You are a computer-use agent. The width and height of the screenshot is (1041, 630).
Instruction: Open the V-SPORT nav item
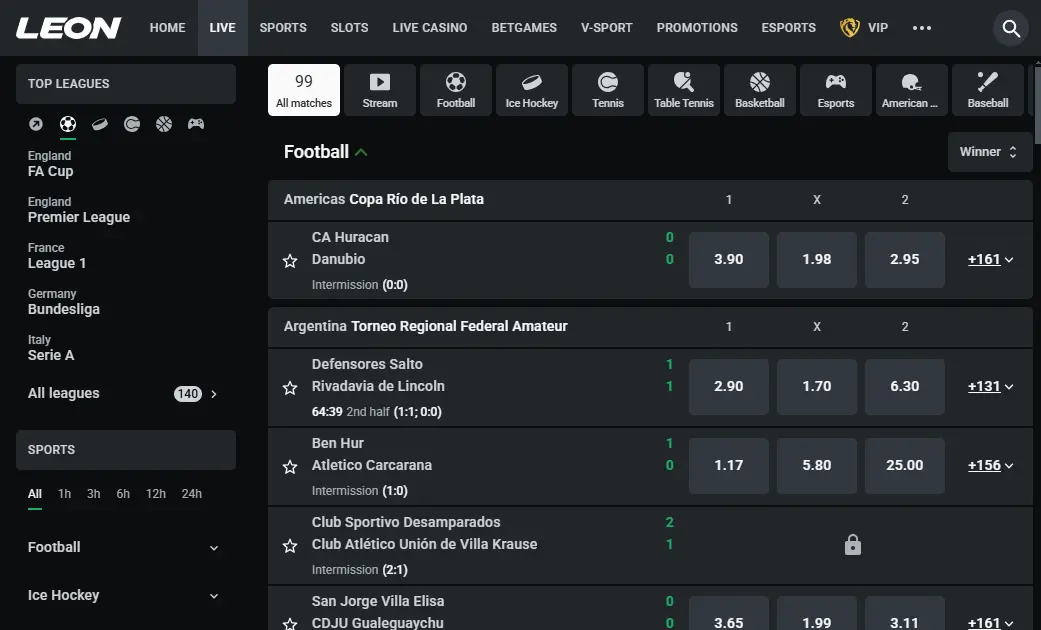click(606, 28)
